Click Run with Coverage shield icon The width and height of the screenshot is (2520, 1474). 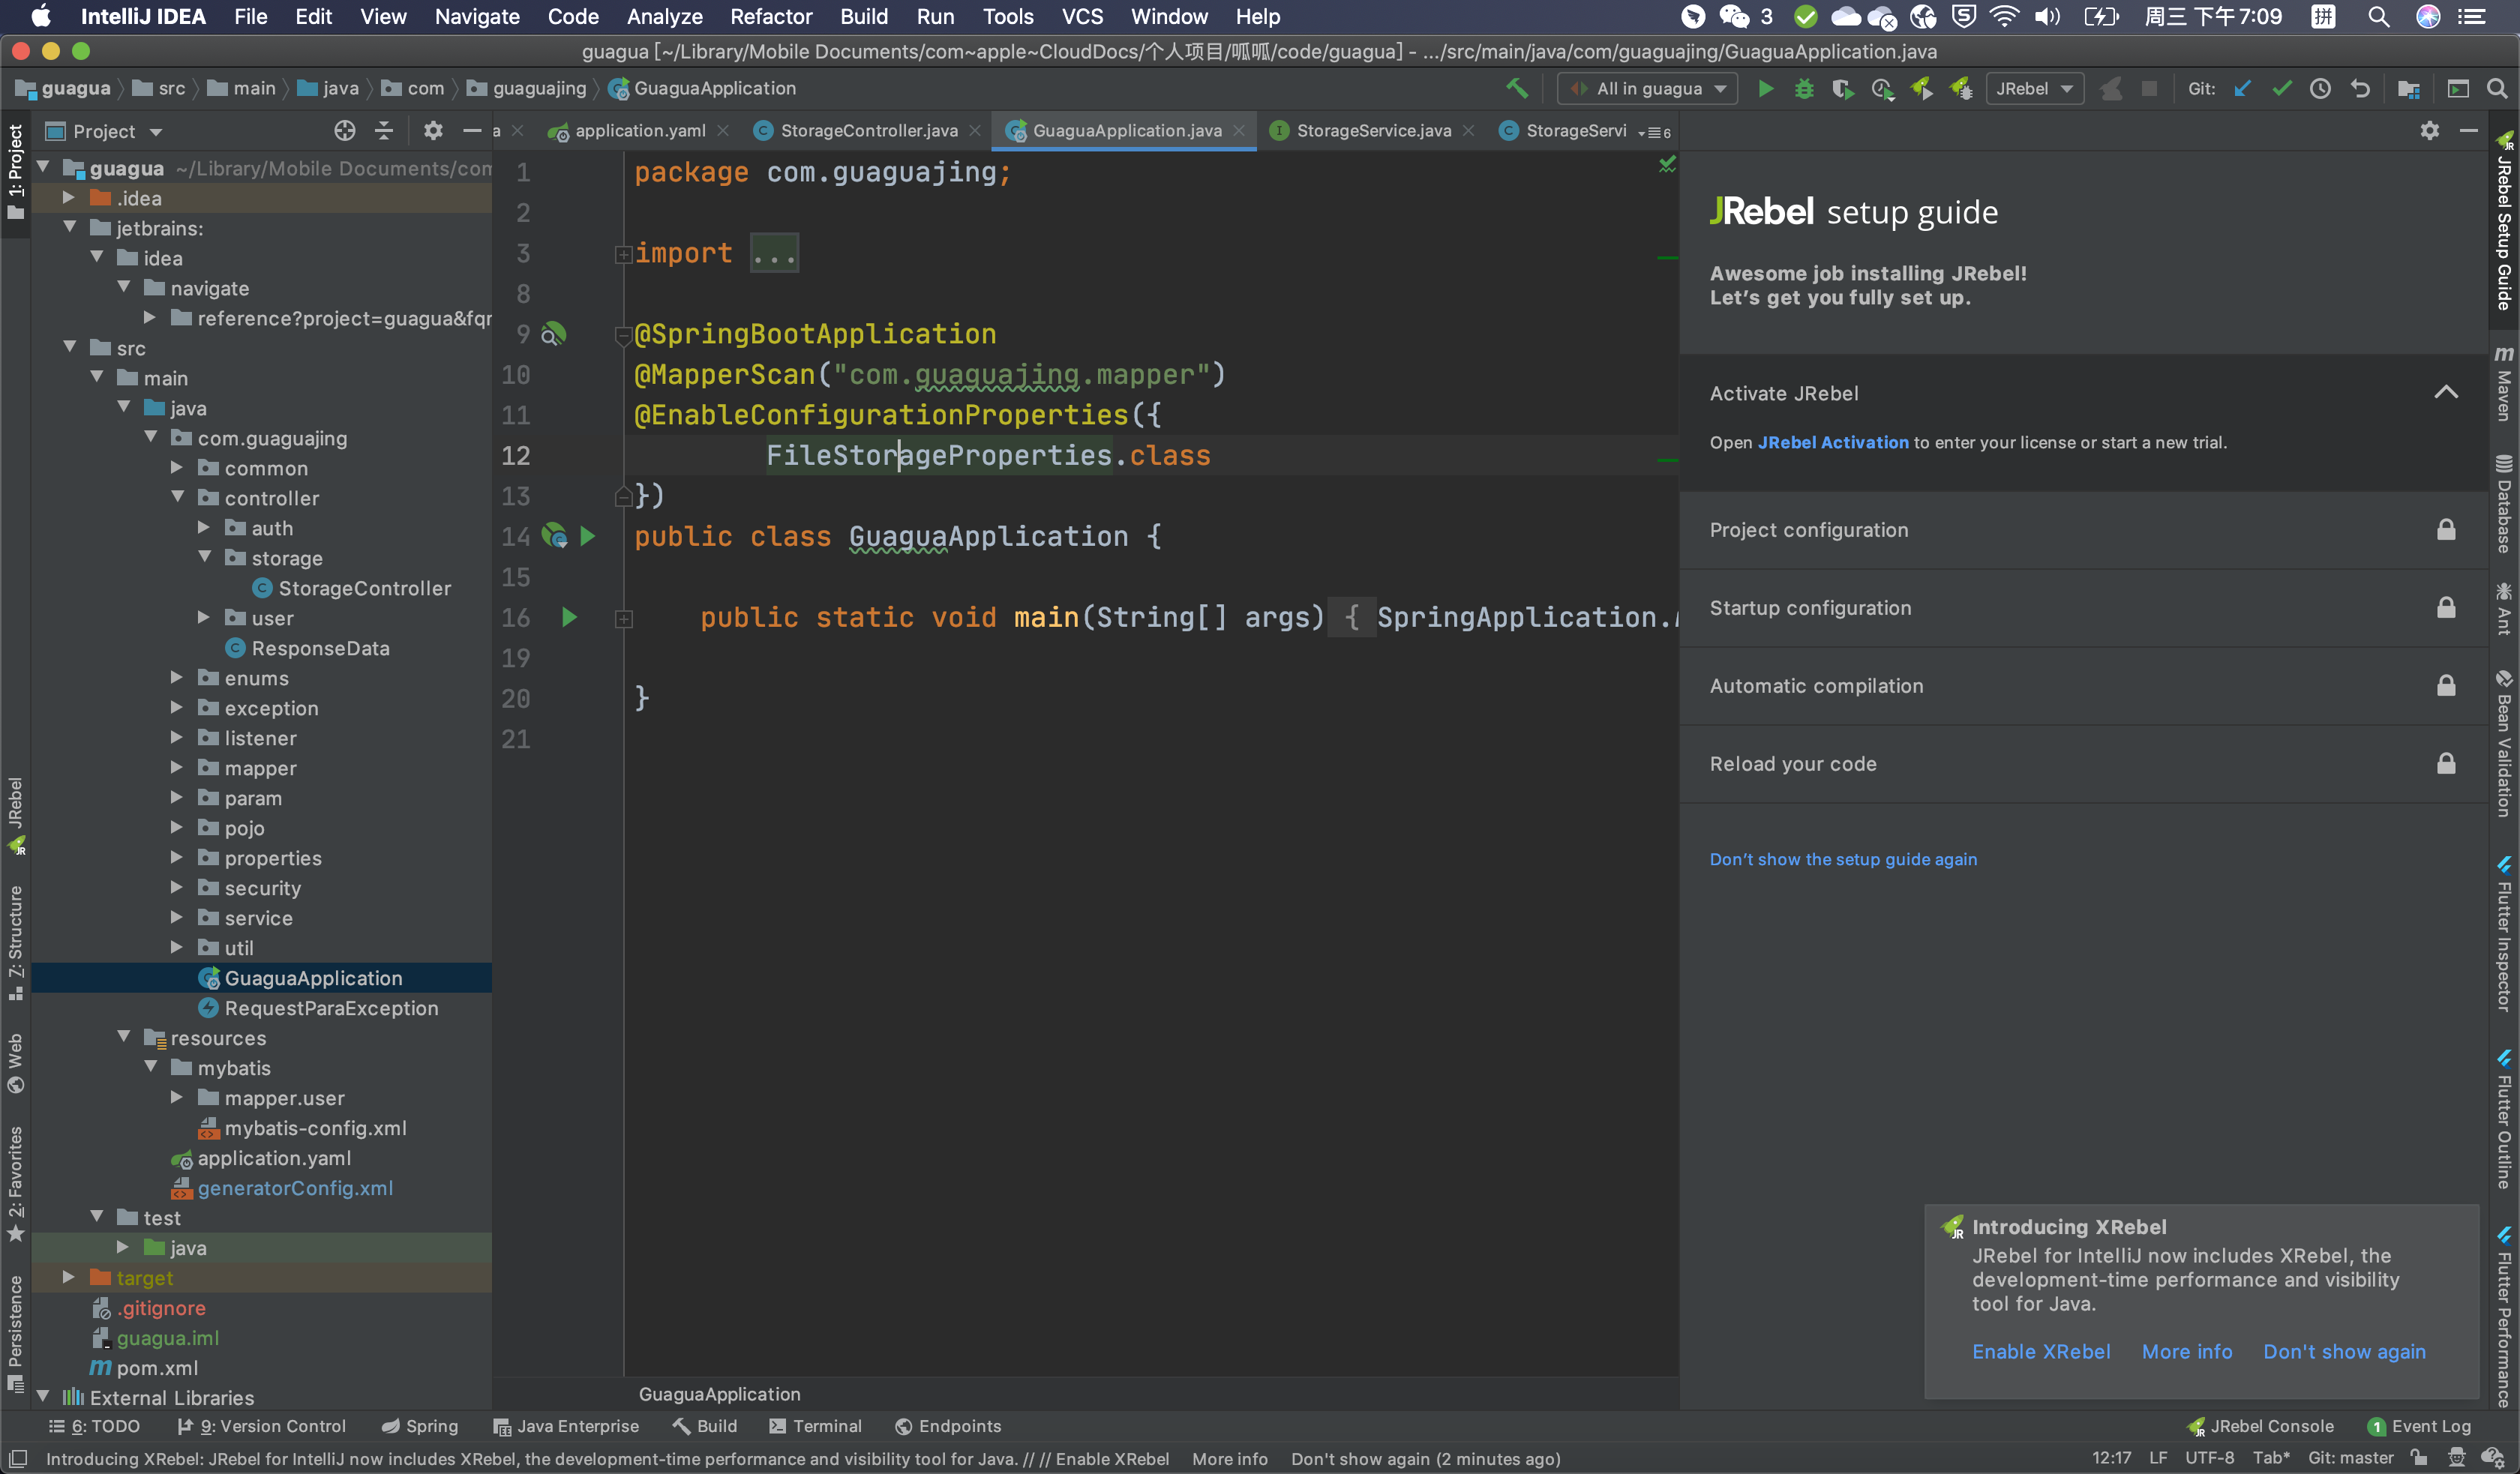point(1841,88)
